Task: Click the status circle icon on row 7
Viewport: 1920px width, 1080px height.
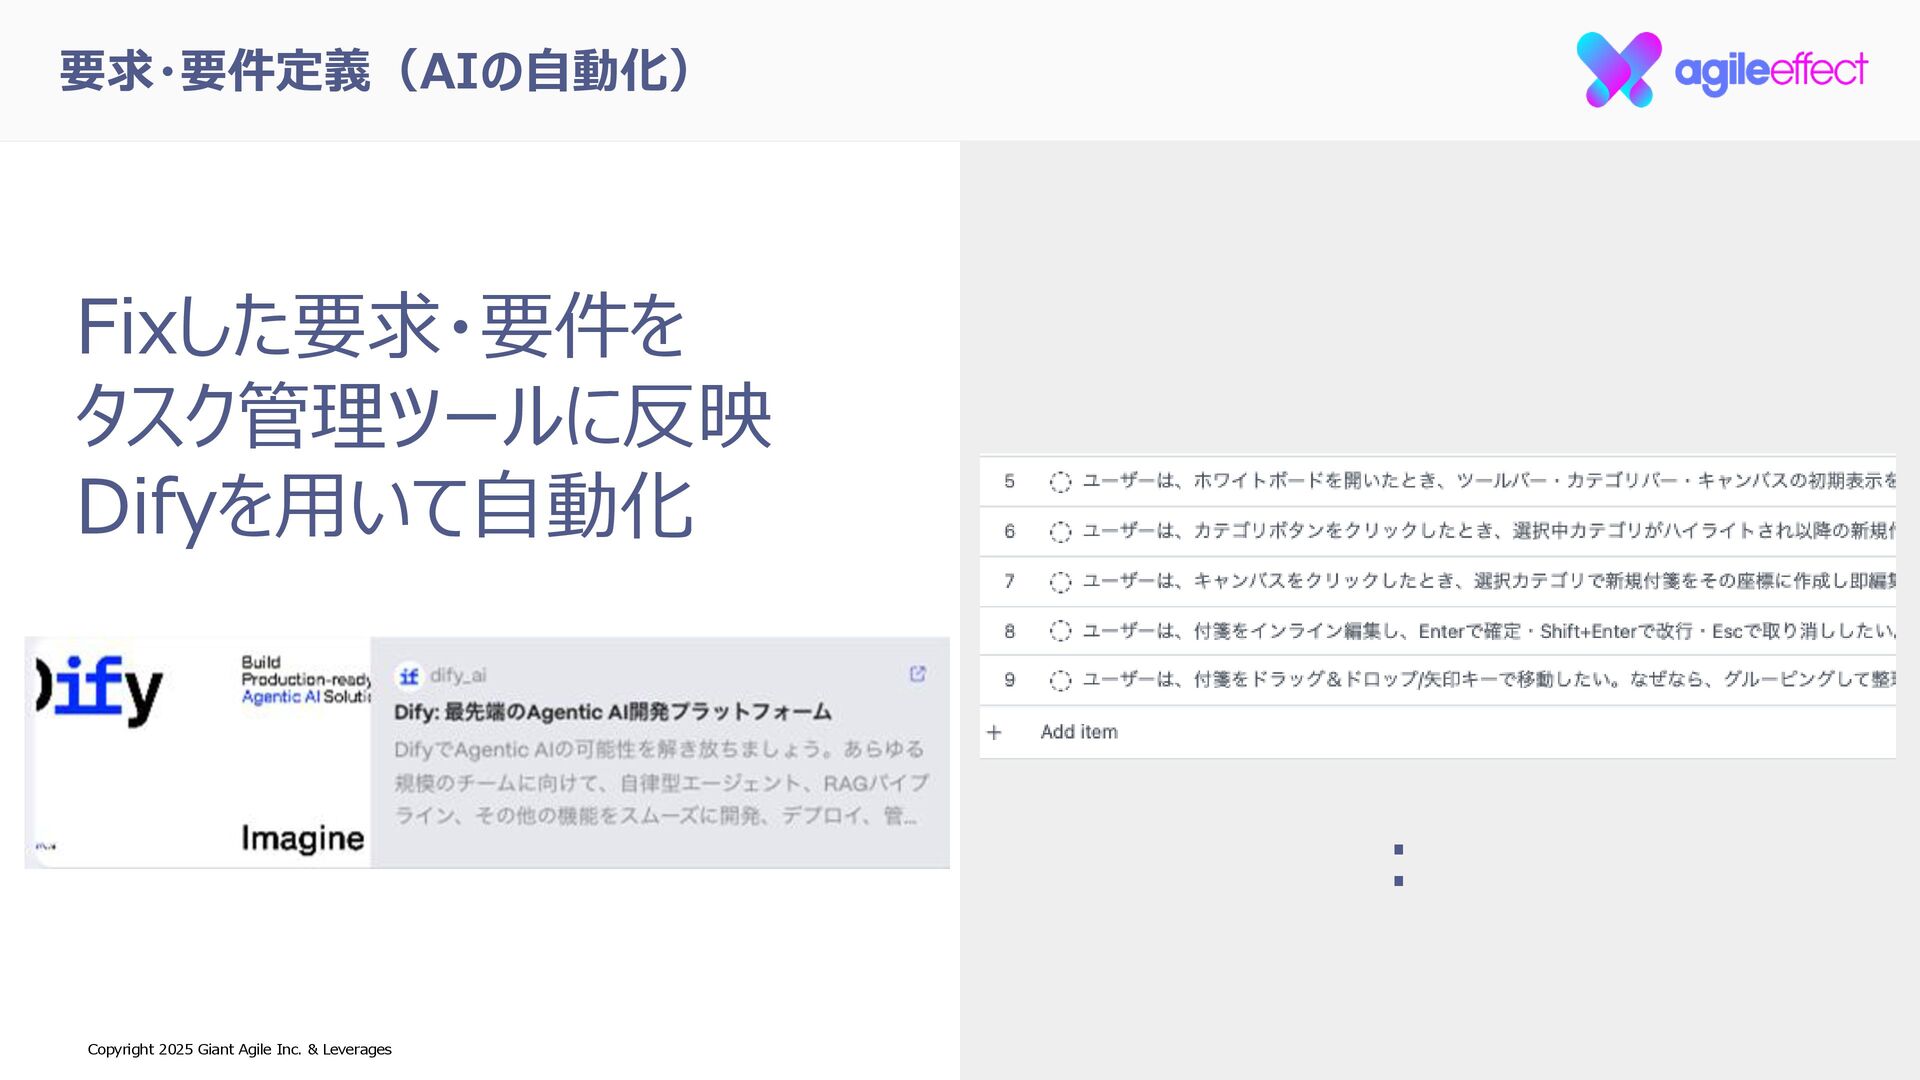Action: (x=1060, y=582)
